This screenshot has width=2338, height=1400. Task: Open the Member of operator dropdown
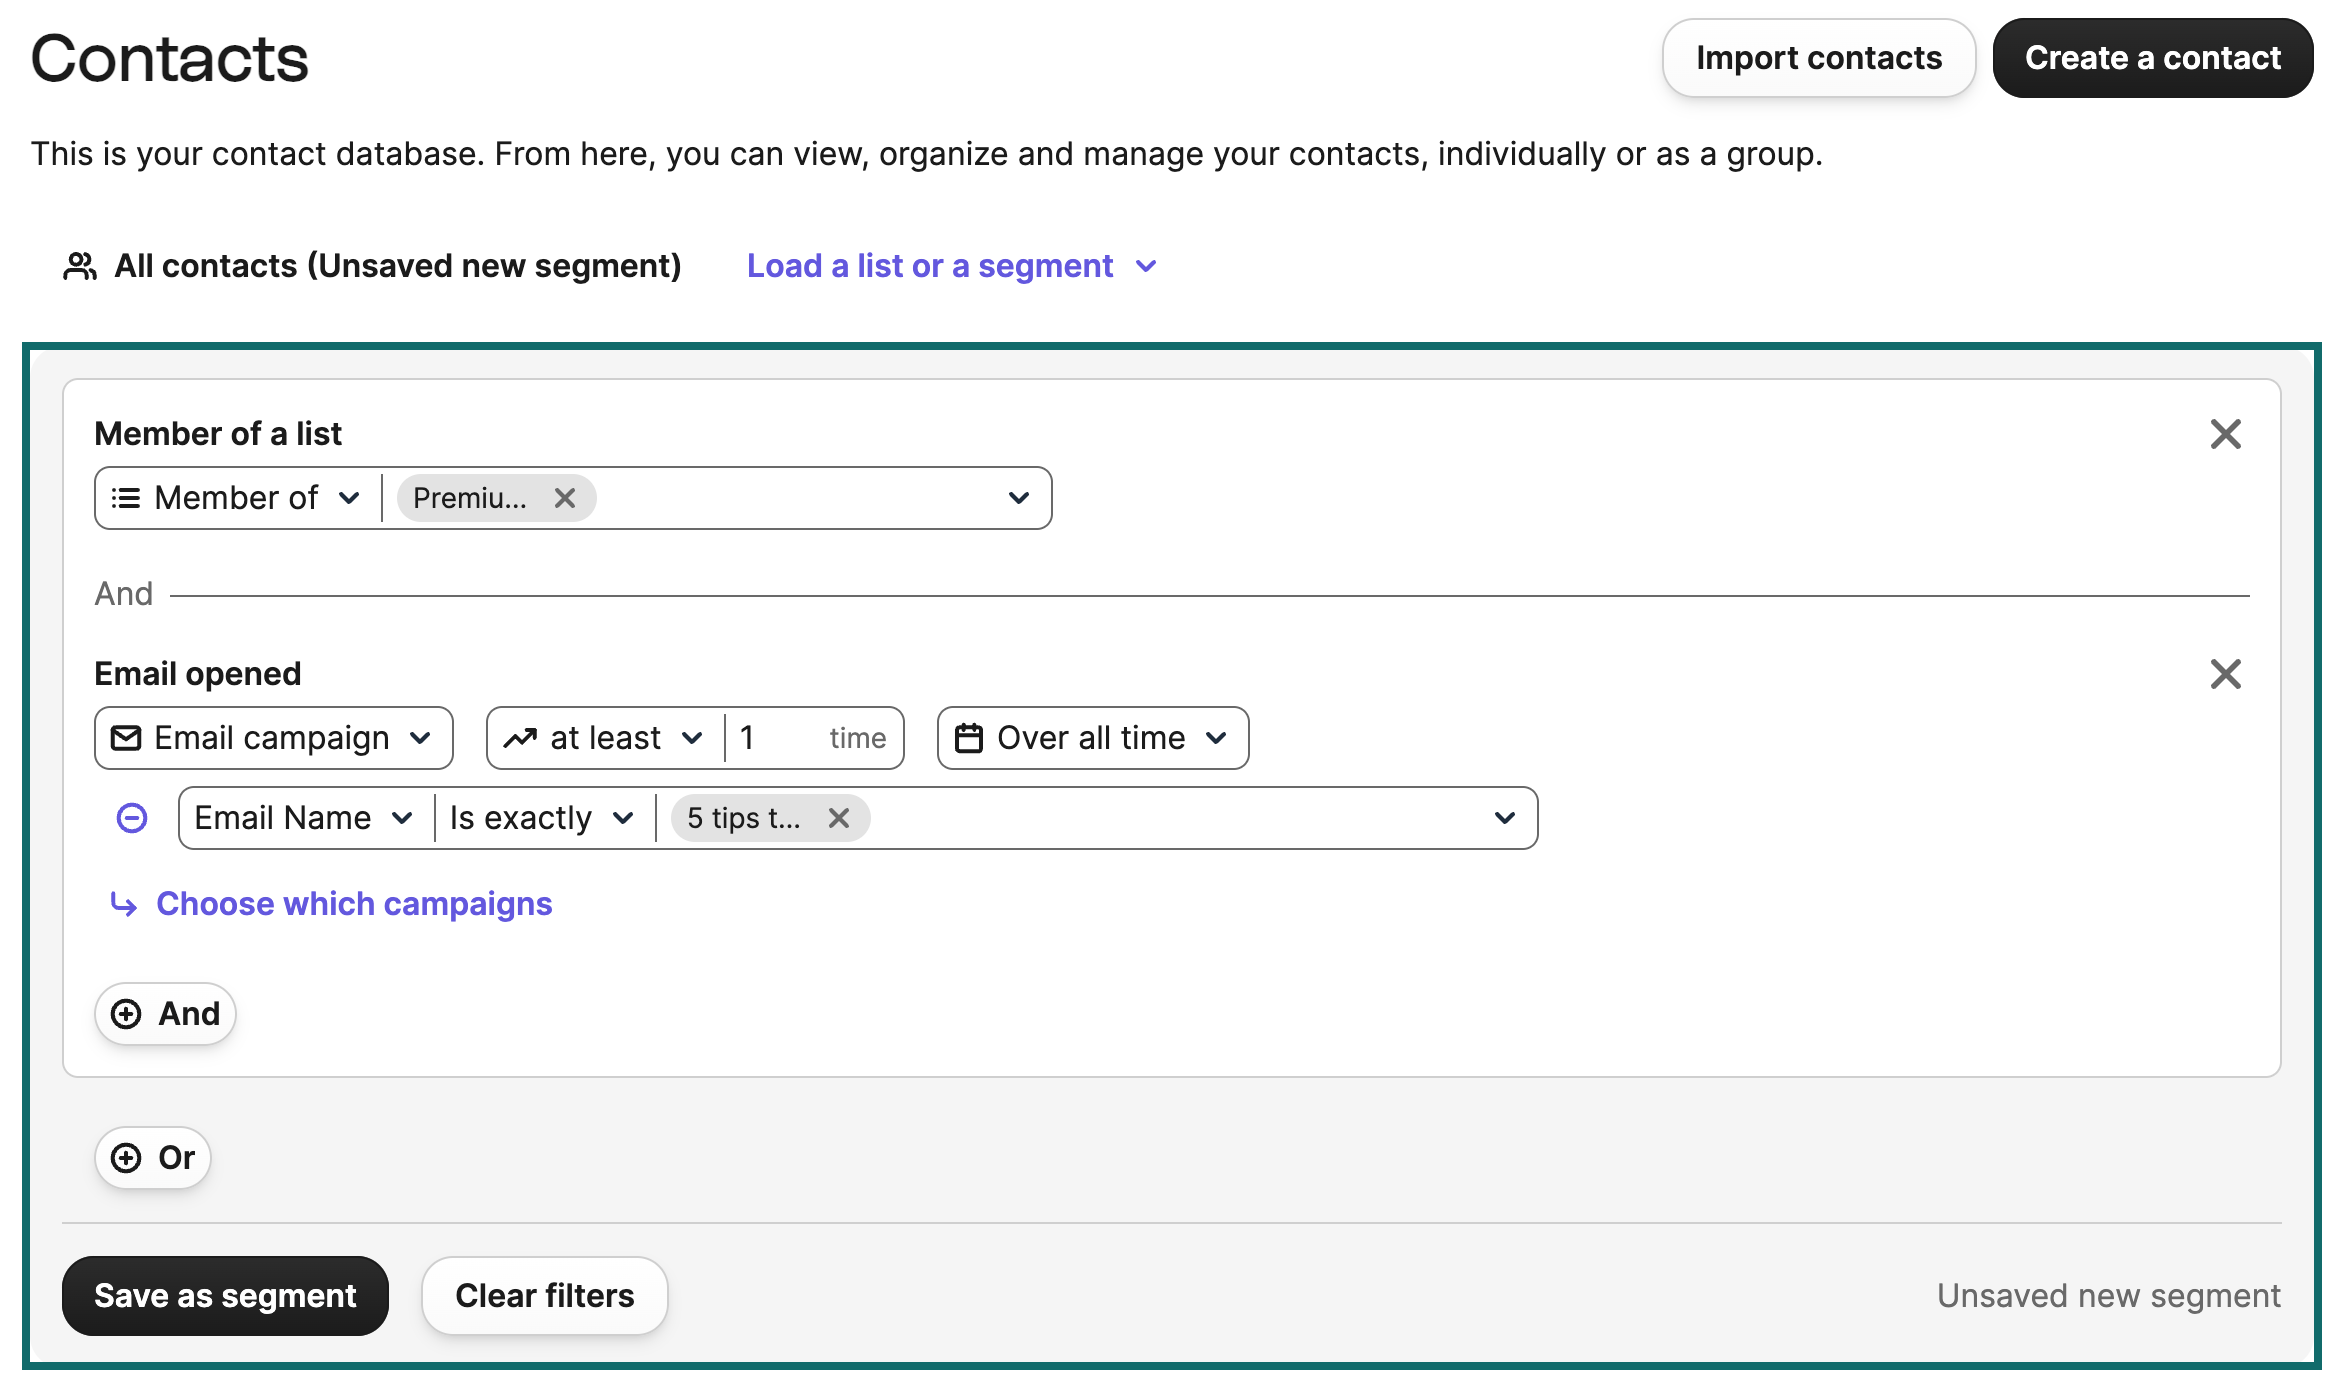(351, 497)
